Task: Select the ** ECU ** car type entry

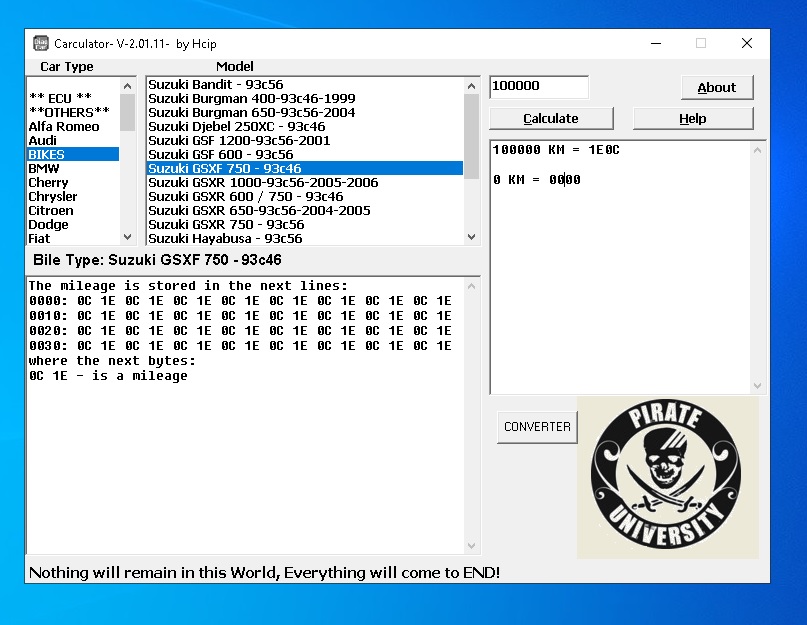Action: click(x=60, y=98)
